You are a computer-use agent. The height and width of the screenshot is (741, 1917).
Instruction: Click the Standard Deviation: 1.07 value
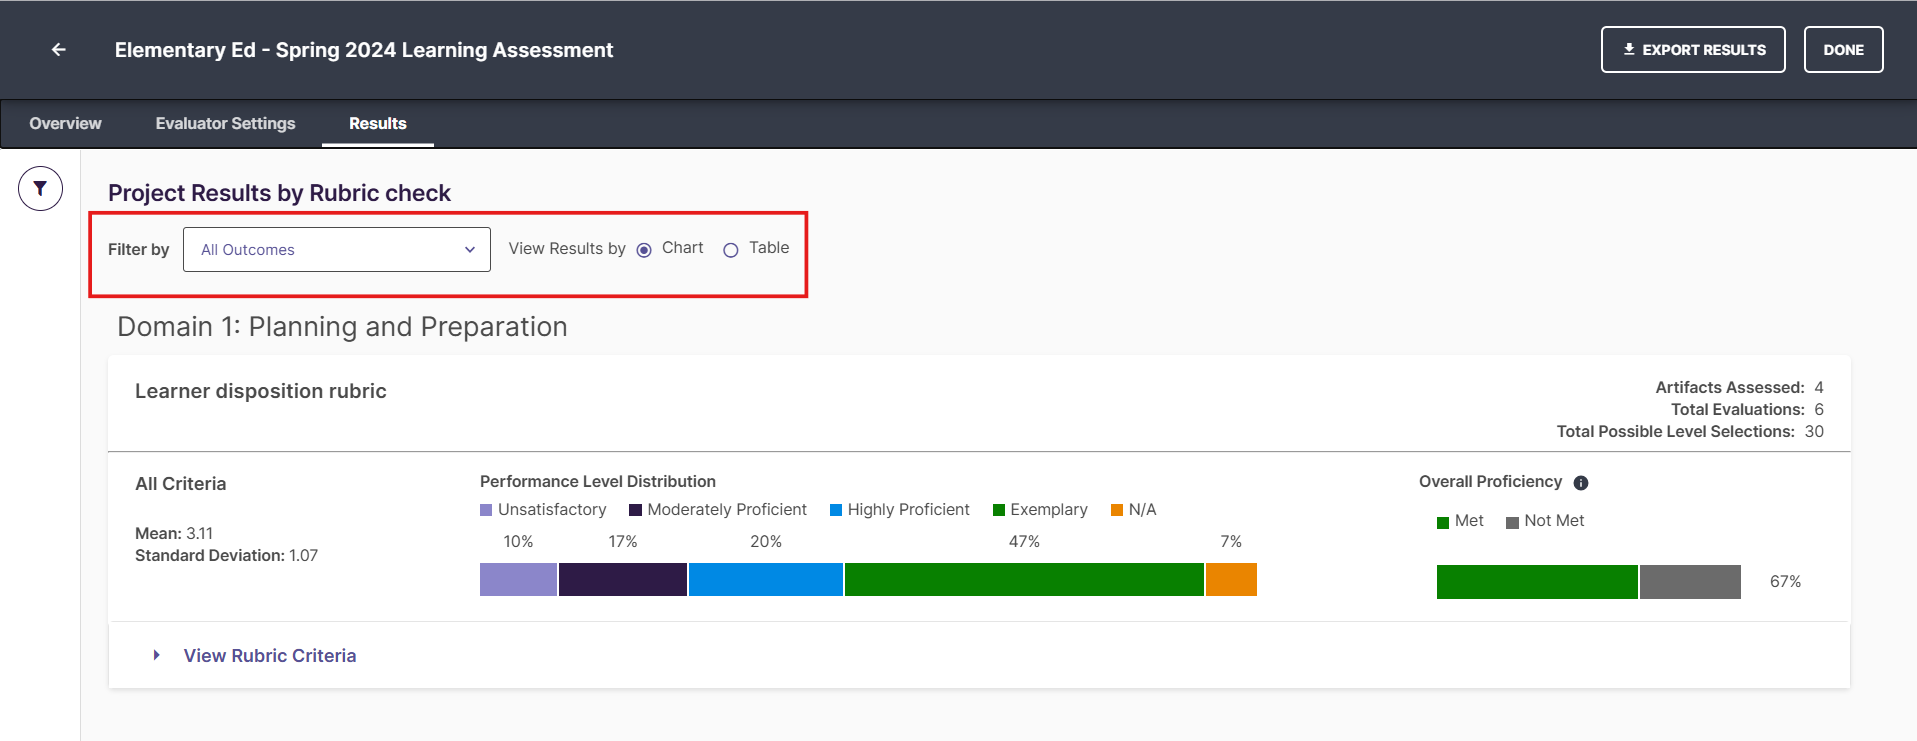(x=227, y=555)
